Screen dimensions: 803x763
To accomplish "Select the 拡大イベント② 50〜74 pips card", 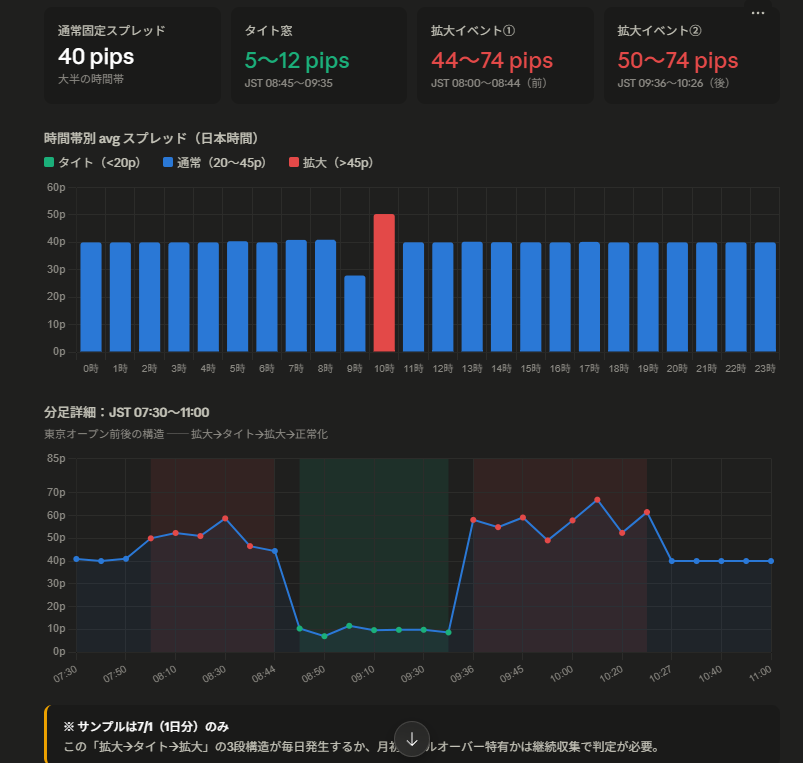I will [692, 55].
